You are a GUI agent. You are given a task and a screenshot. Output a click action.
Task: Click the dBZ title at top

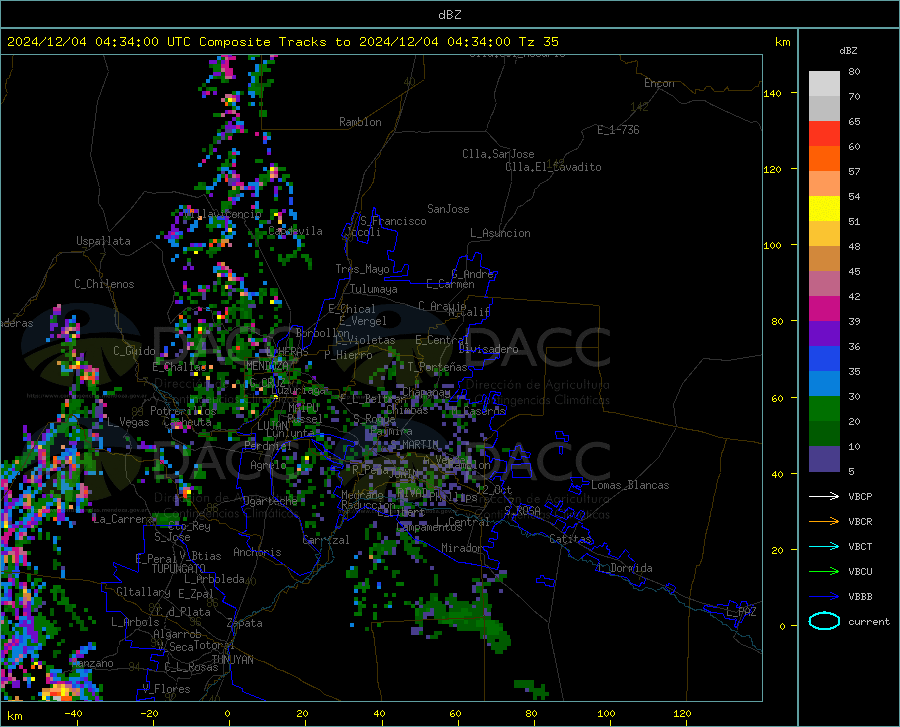[x=449, y=15]
